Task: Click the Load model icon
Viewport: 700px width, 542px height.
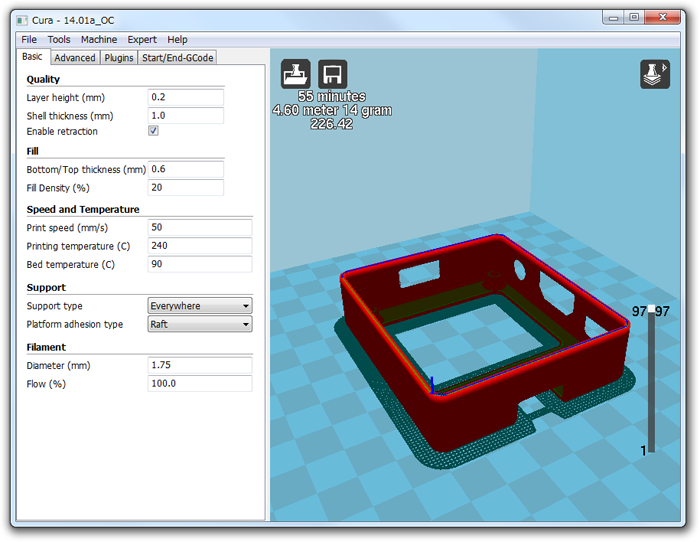Action: pyautogui.click(x=296, y=74)
